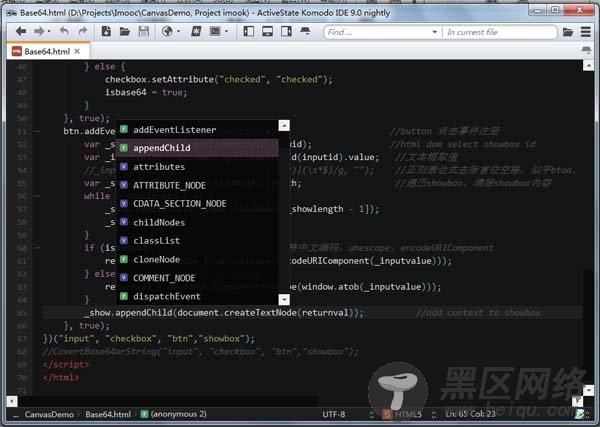This screenshot has height=427, width=600.
Task: Click the autocomplete list up arrow
Action: [284, 125]
